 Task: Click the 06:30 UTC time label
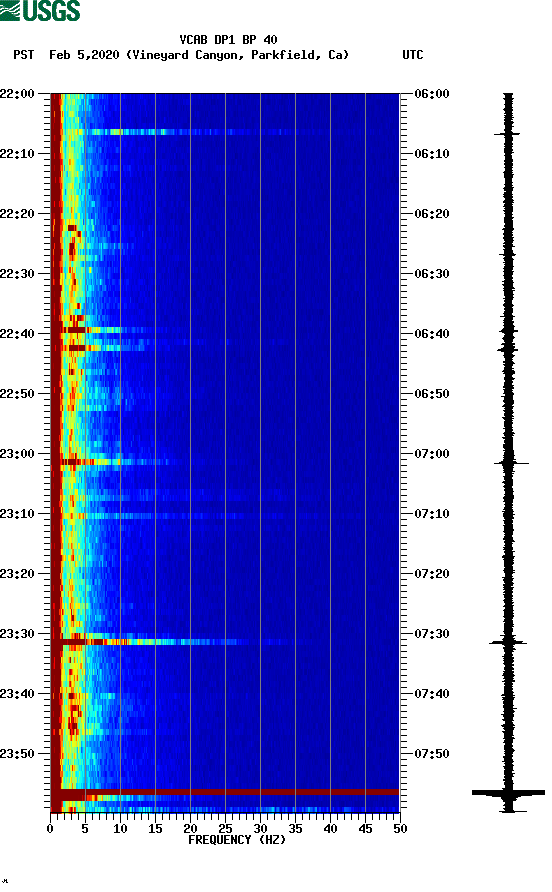[x=432, y=274]
